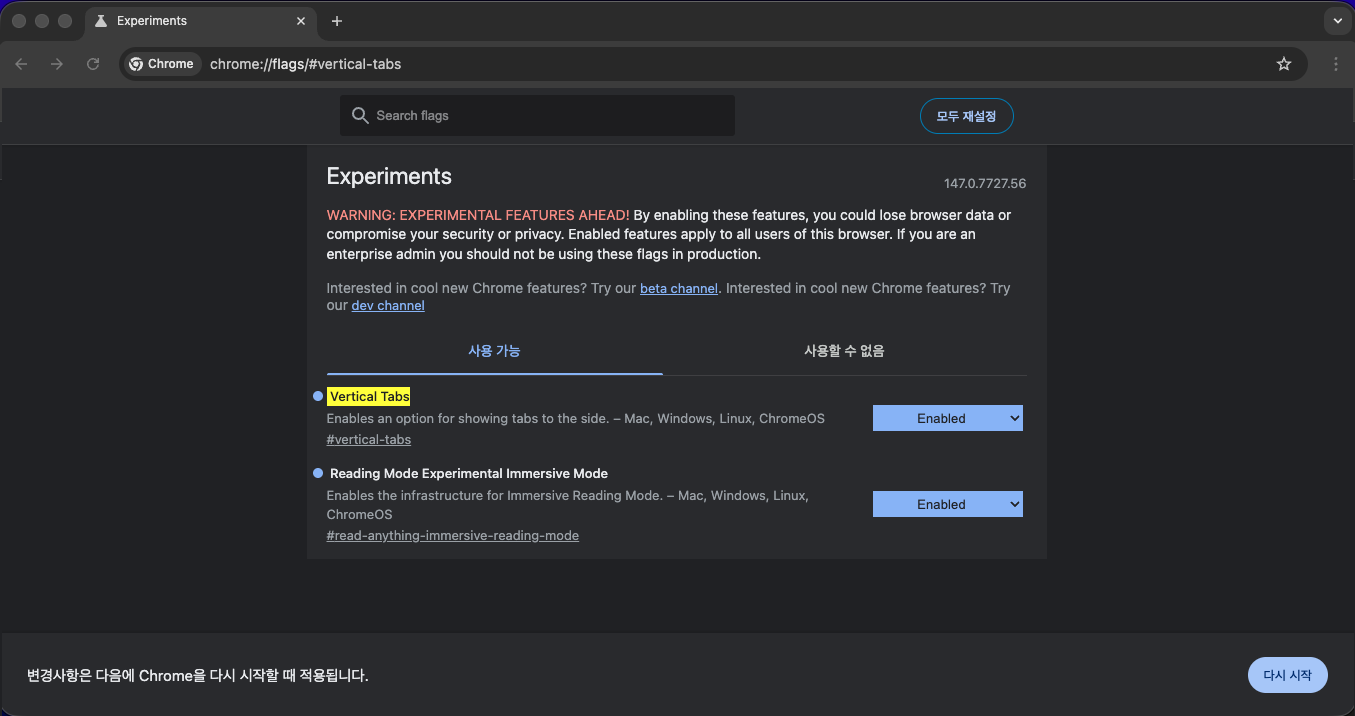Switch to the 사용할 수 없음 tab
1355x716 pixels.
844,351
